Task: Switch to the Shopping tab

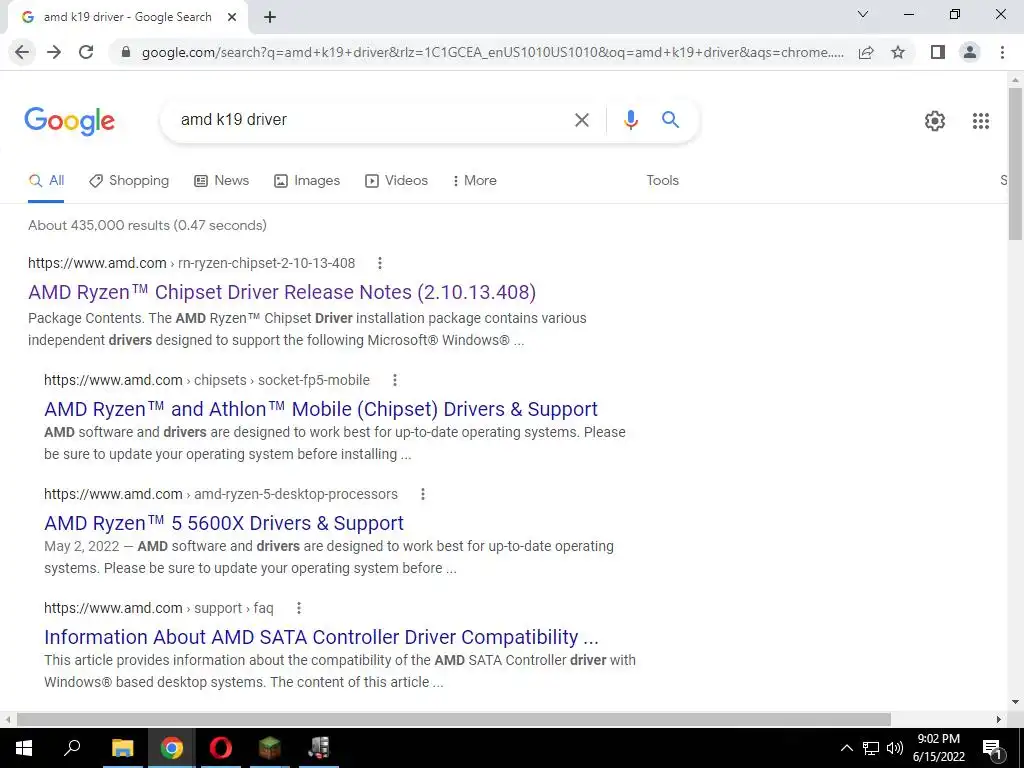Action: click(129, 181)
